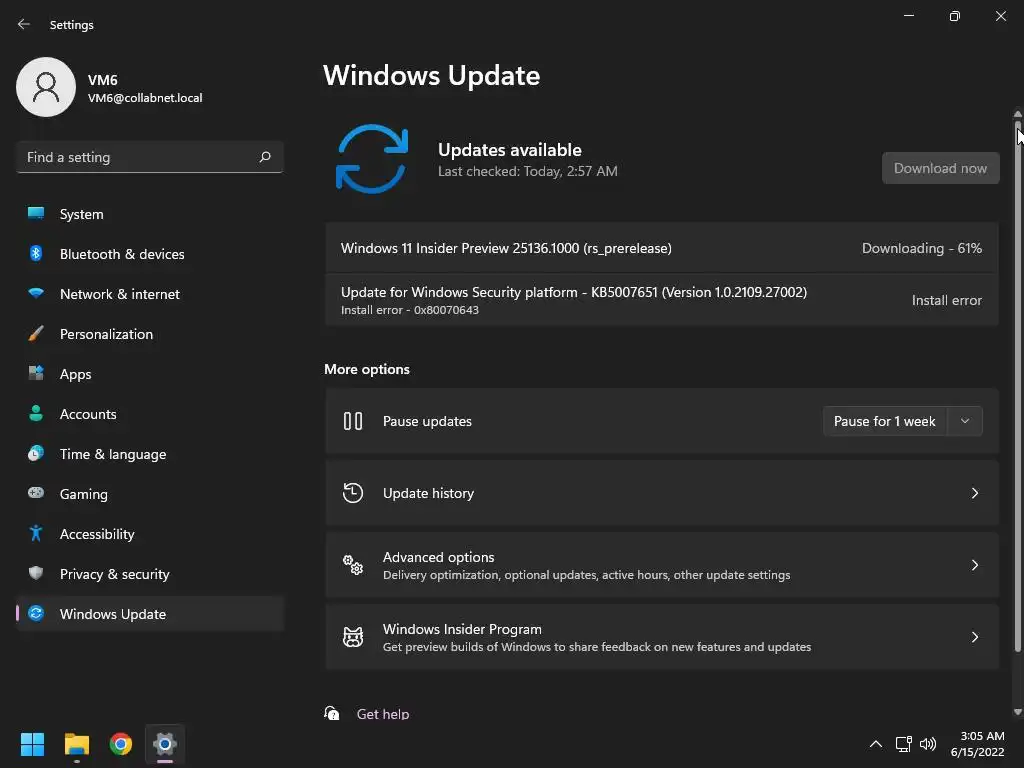This screenshot has width=1024, height=768.
Task: Click the Windows Insider Program cat icon
Action: [x=353, y=637]
